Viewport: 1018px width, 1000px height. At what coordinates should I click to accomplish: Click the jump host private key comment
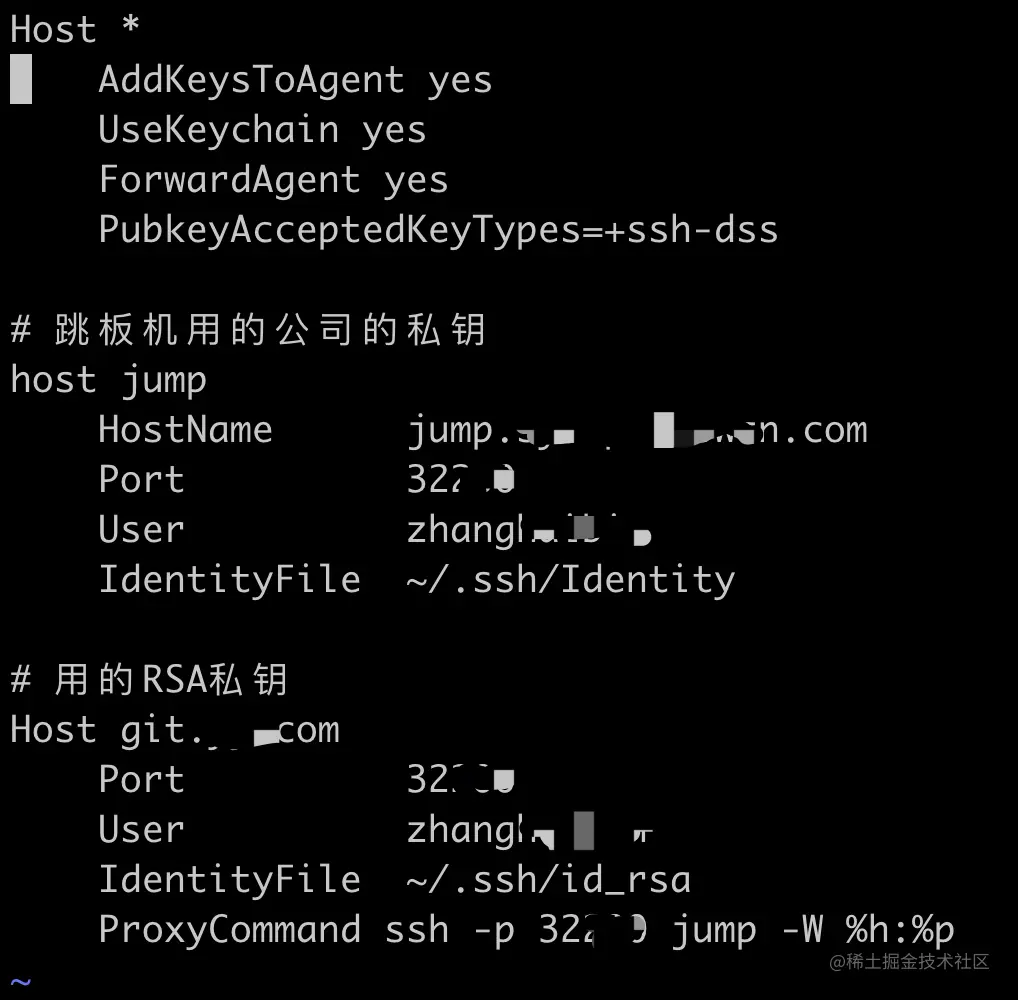pos(247,330)
